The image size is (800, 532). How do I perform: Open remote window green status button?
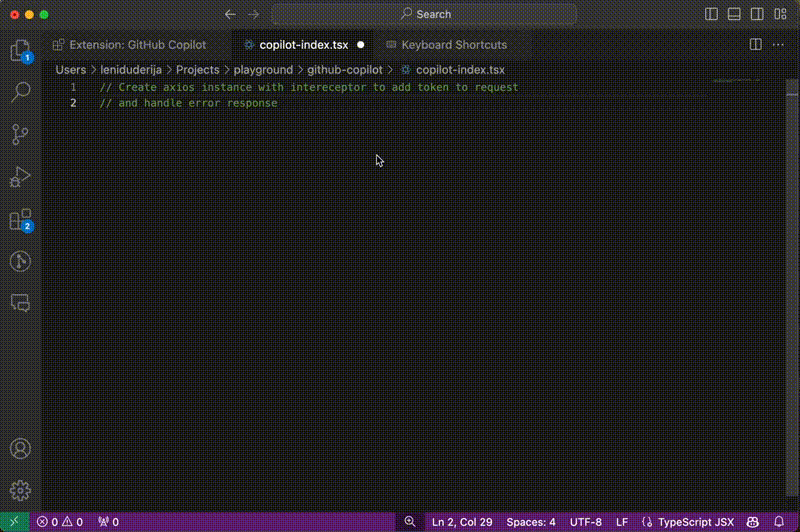click(x=14, y=522)
